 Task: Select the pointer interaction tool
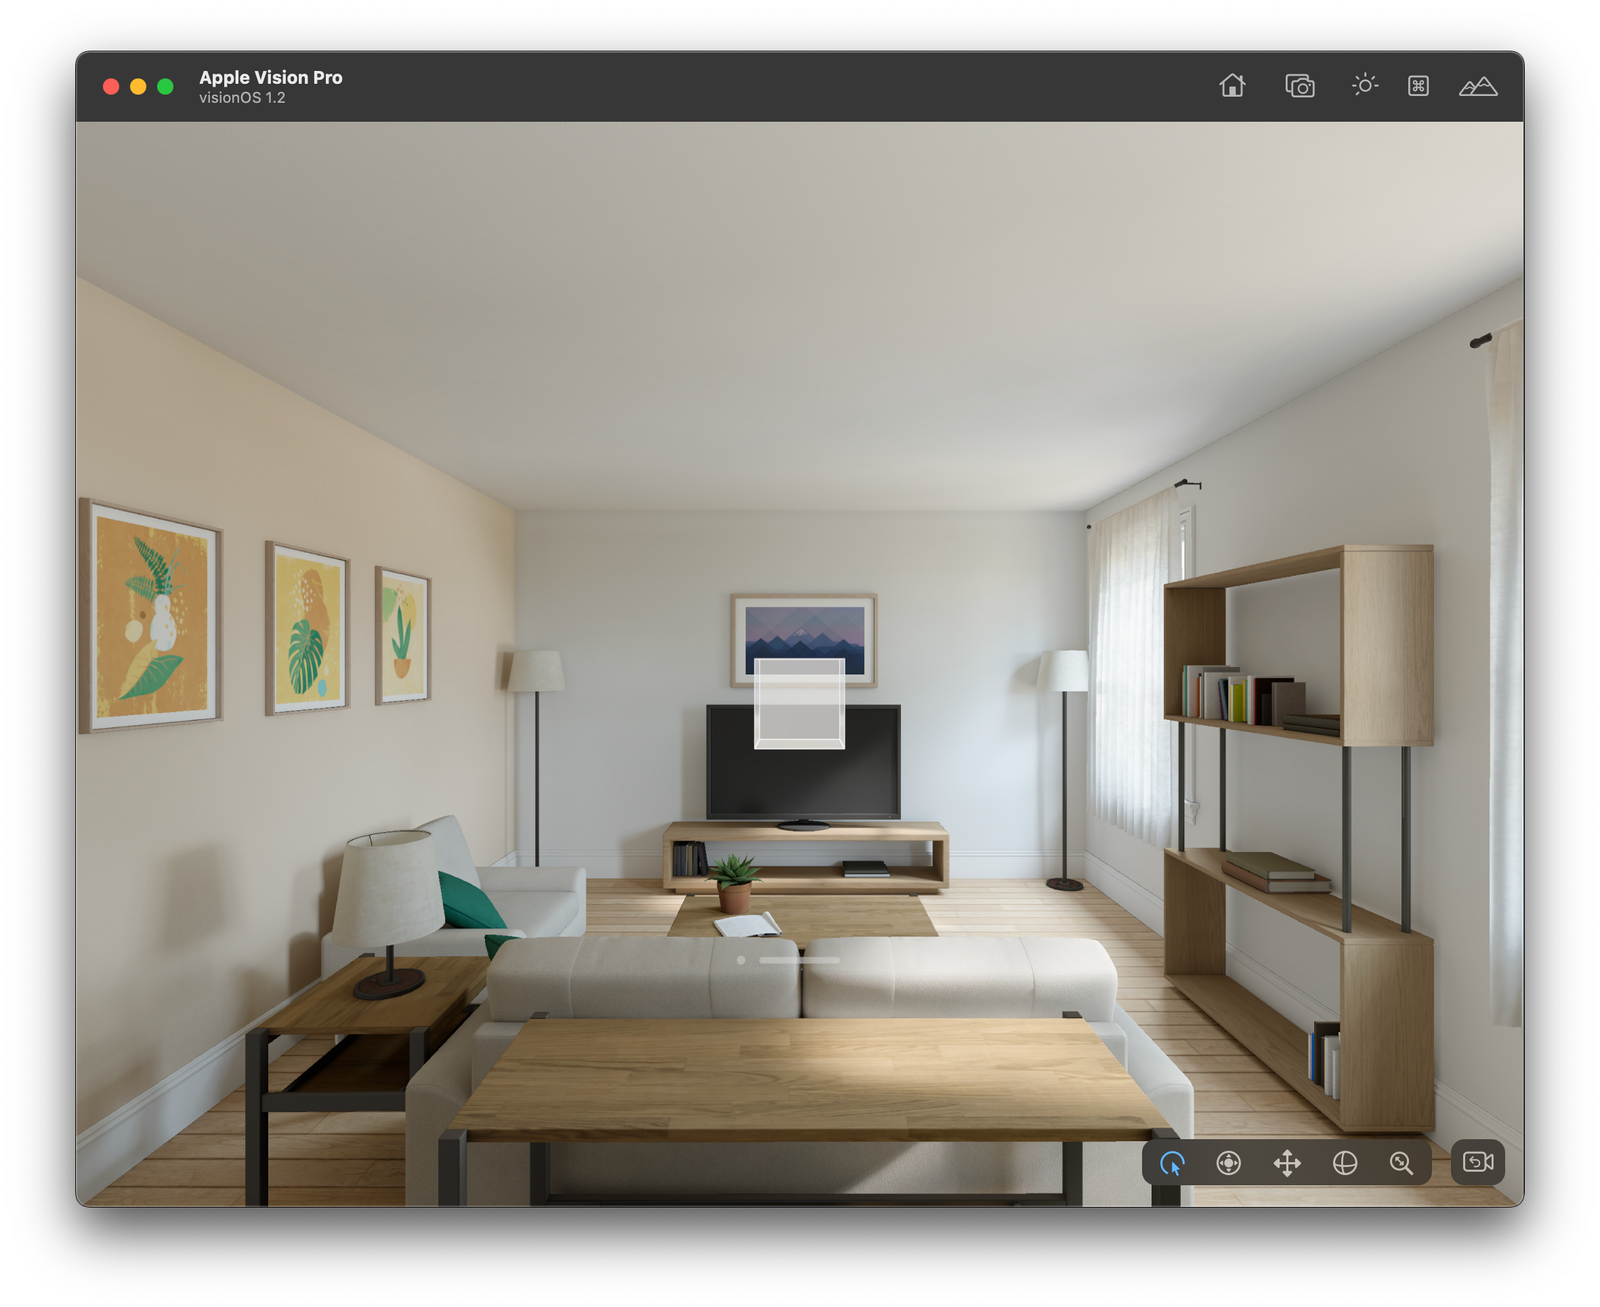1172,1163
